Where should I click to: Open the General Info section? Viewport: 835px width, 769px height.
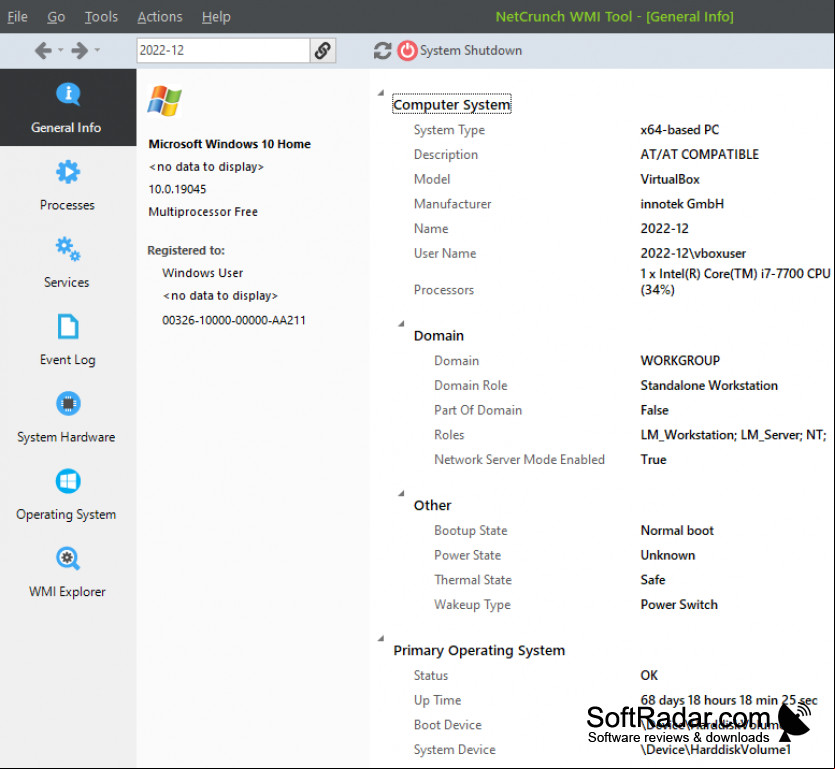pos(68,108)
